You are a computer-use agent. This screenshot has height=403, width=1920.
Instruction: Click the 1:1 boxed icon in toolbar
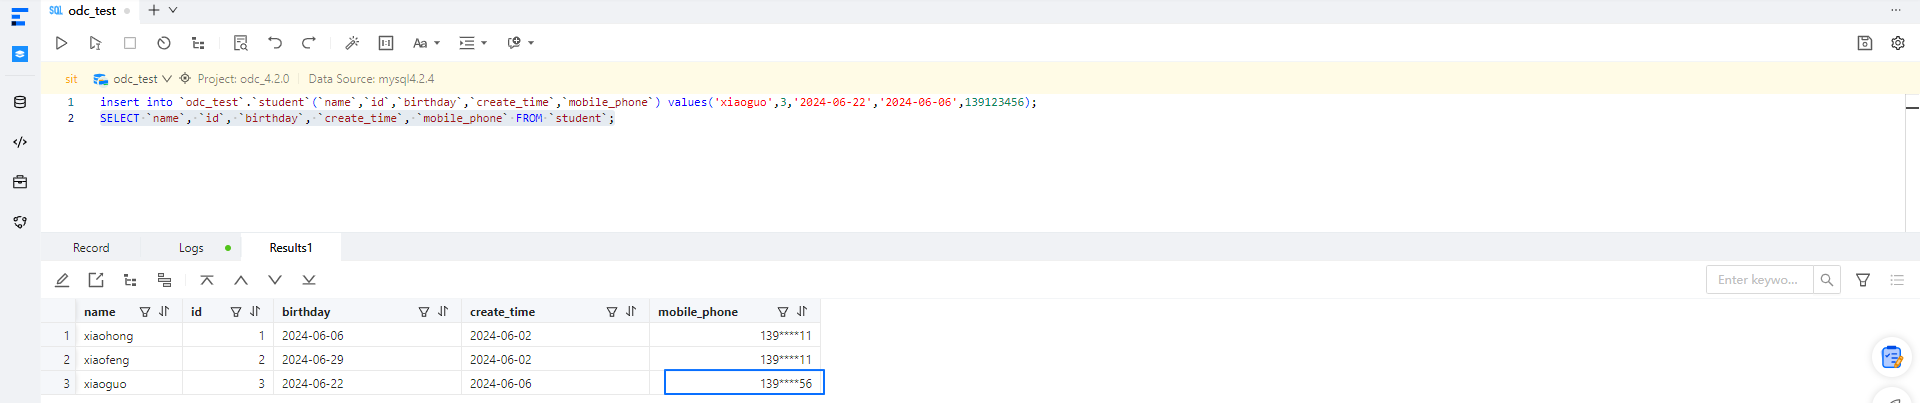point(386,43)
